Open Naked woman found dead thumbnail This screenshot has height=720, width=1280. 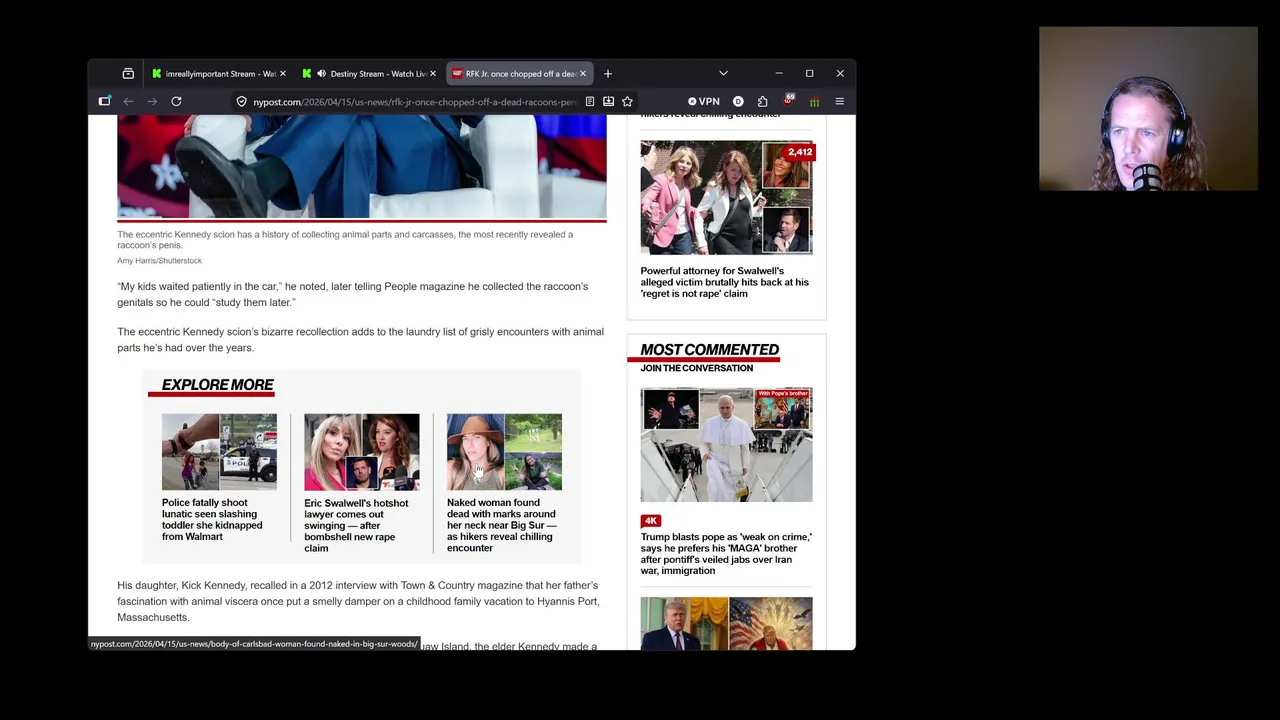(x=504, y=452)
